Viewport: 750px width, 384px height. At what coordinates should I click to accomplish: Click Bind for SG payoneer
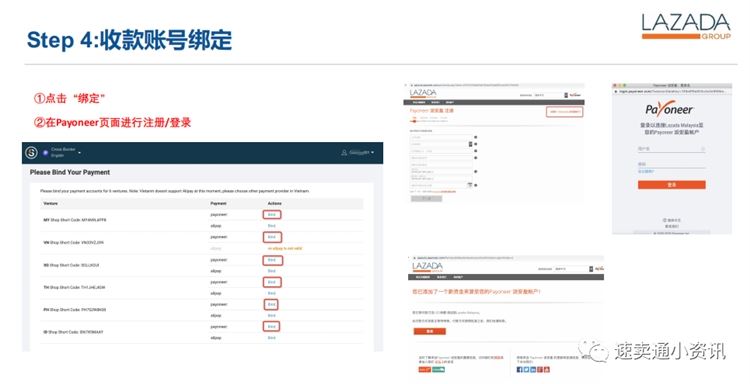click(x=273, y=260)
